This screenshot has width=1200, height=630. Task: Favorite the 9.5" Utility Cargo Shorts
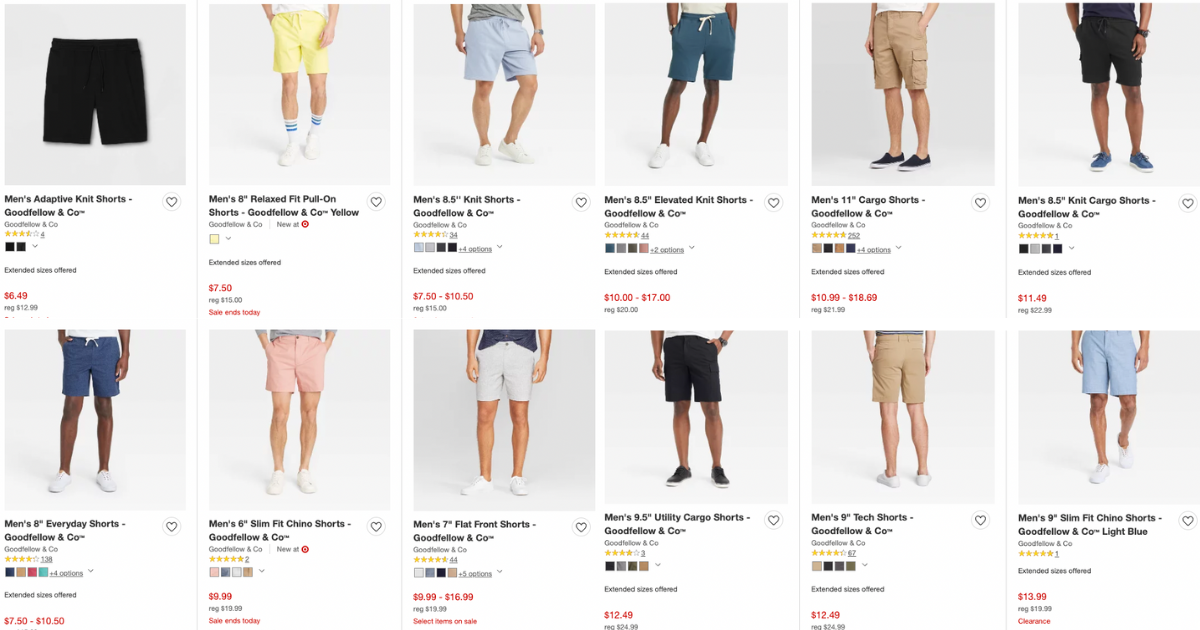point(773,520)
